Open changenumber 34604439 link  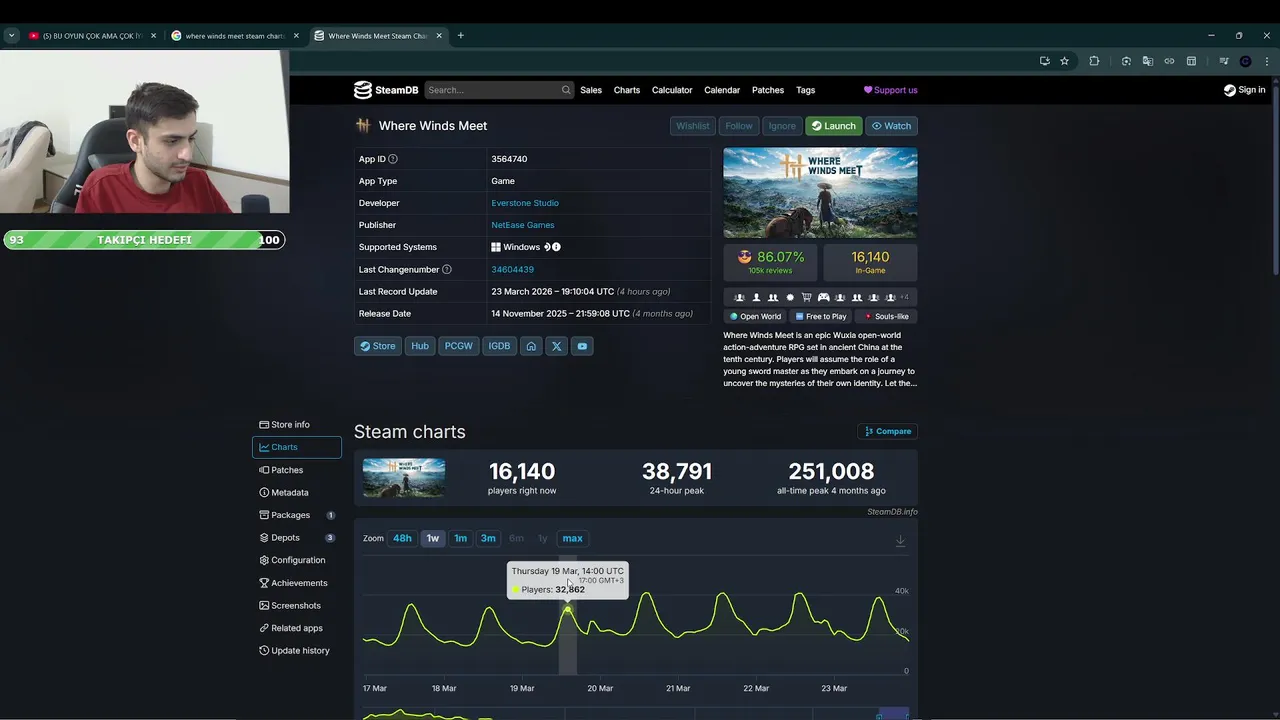(x=512, y=269)
